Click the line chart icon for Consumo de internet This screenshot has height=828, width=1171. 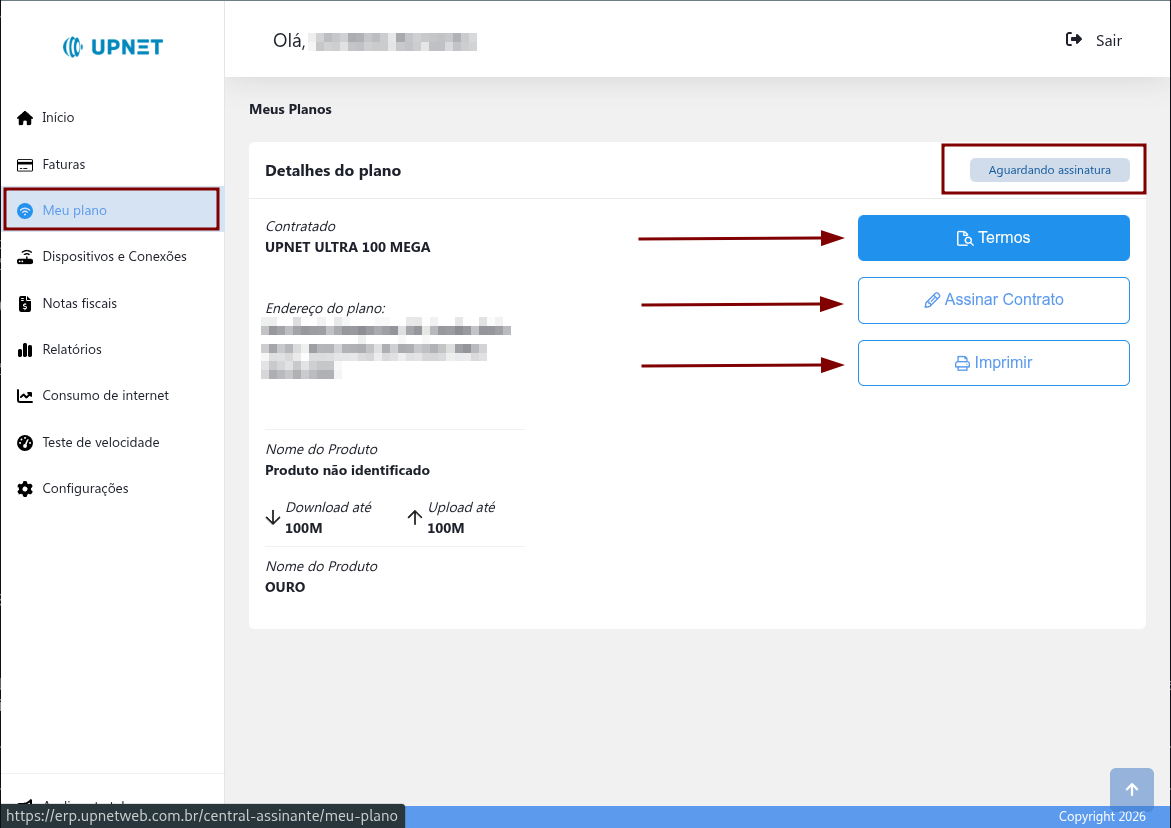tap(26, 396)
